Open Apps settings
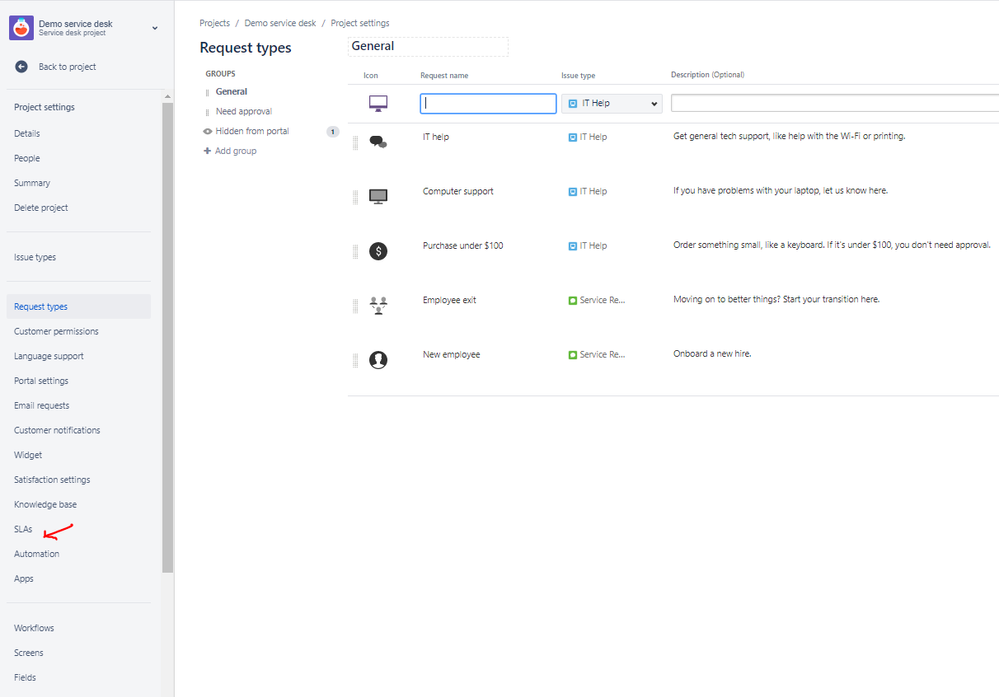The height and width of the screenshot is (697, 999). 24,579
